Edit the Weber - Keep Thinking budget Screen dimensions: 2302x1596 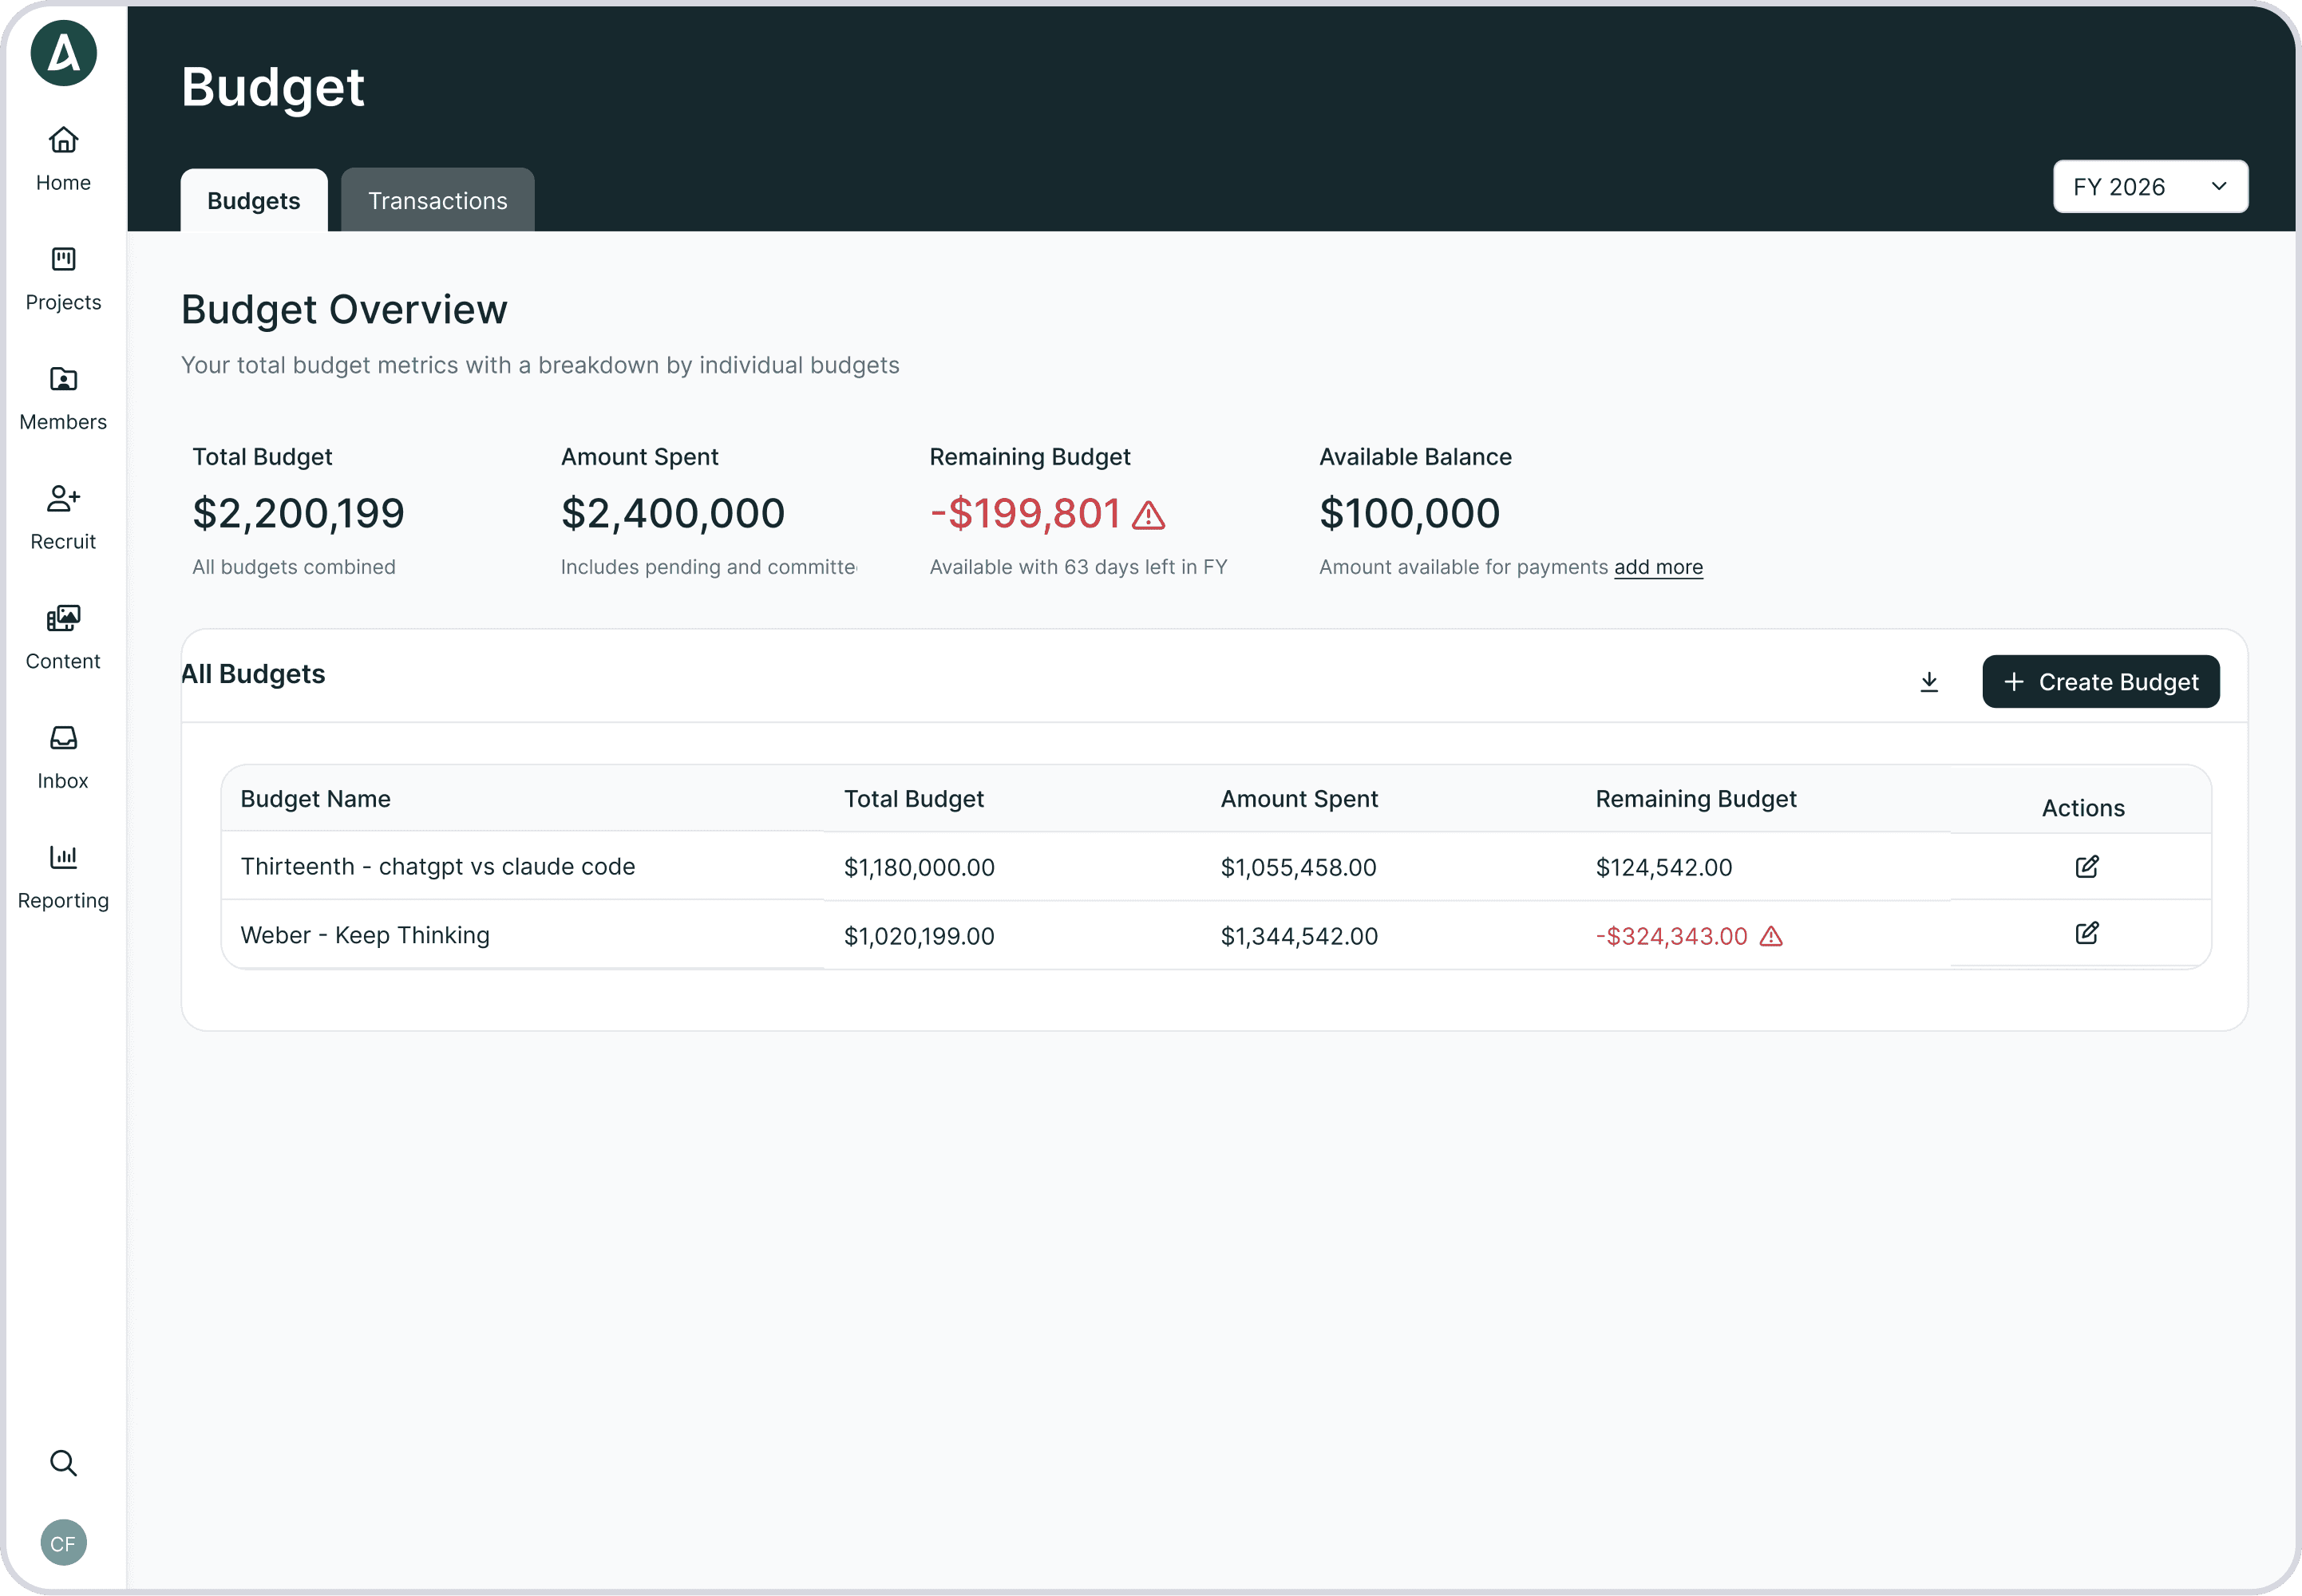tap(2087, 933)
